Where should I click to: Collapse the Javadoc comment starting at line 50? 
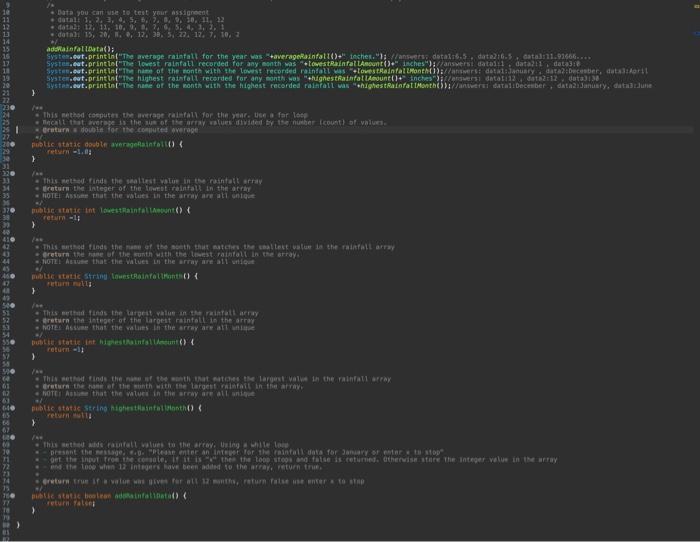pyautogui.click(x=12, y=306)
